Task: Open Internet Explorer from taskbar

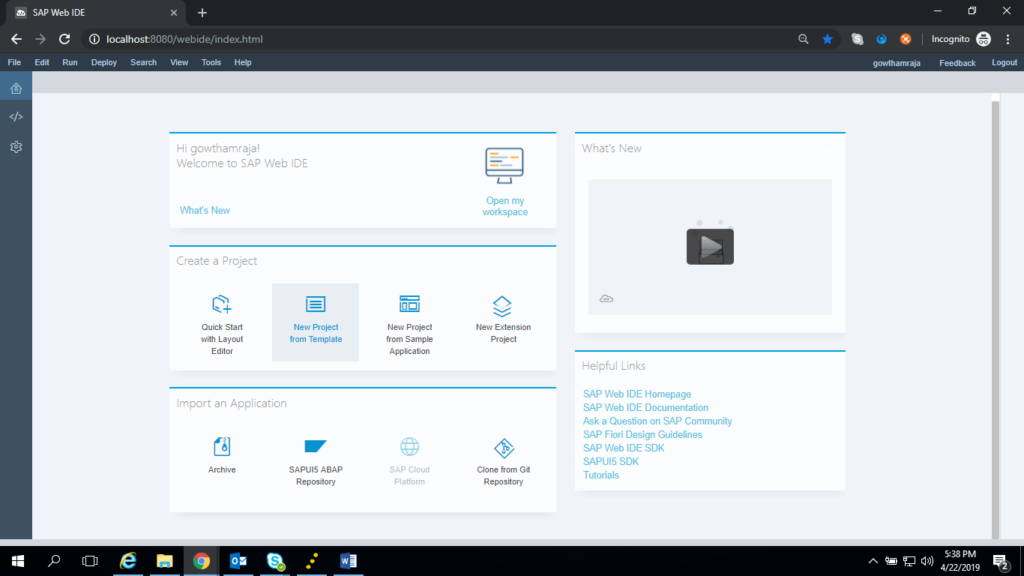Action: tap(128, 561)
